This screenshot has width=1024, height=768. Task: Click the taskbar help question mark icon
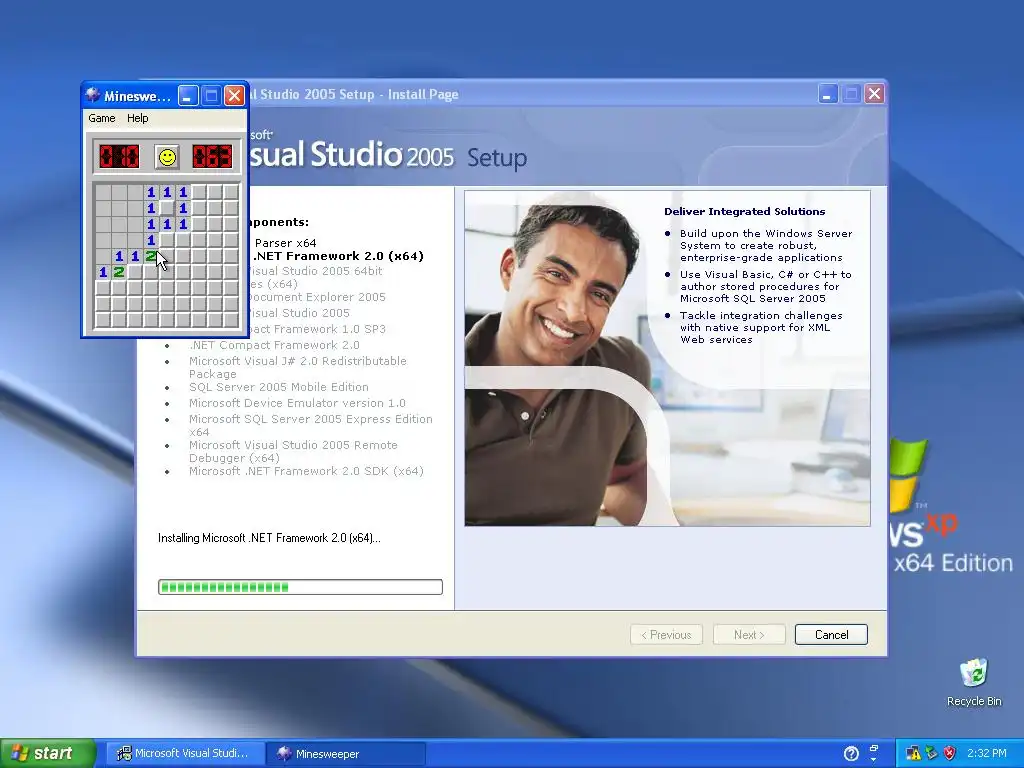tap(851, 754)
